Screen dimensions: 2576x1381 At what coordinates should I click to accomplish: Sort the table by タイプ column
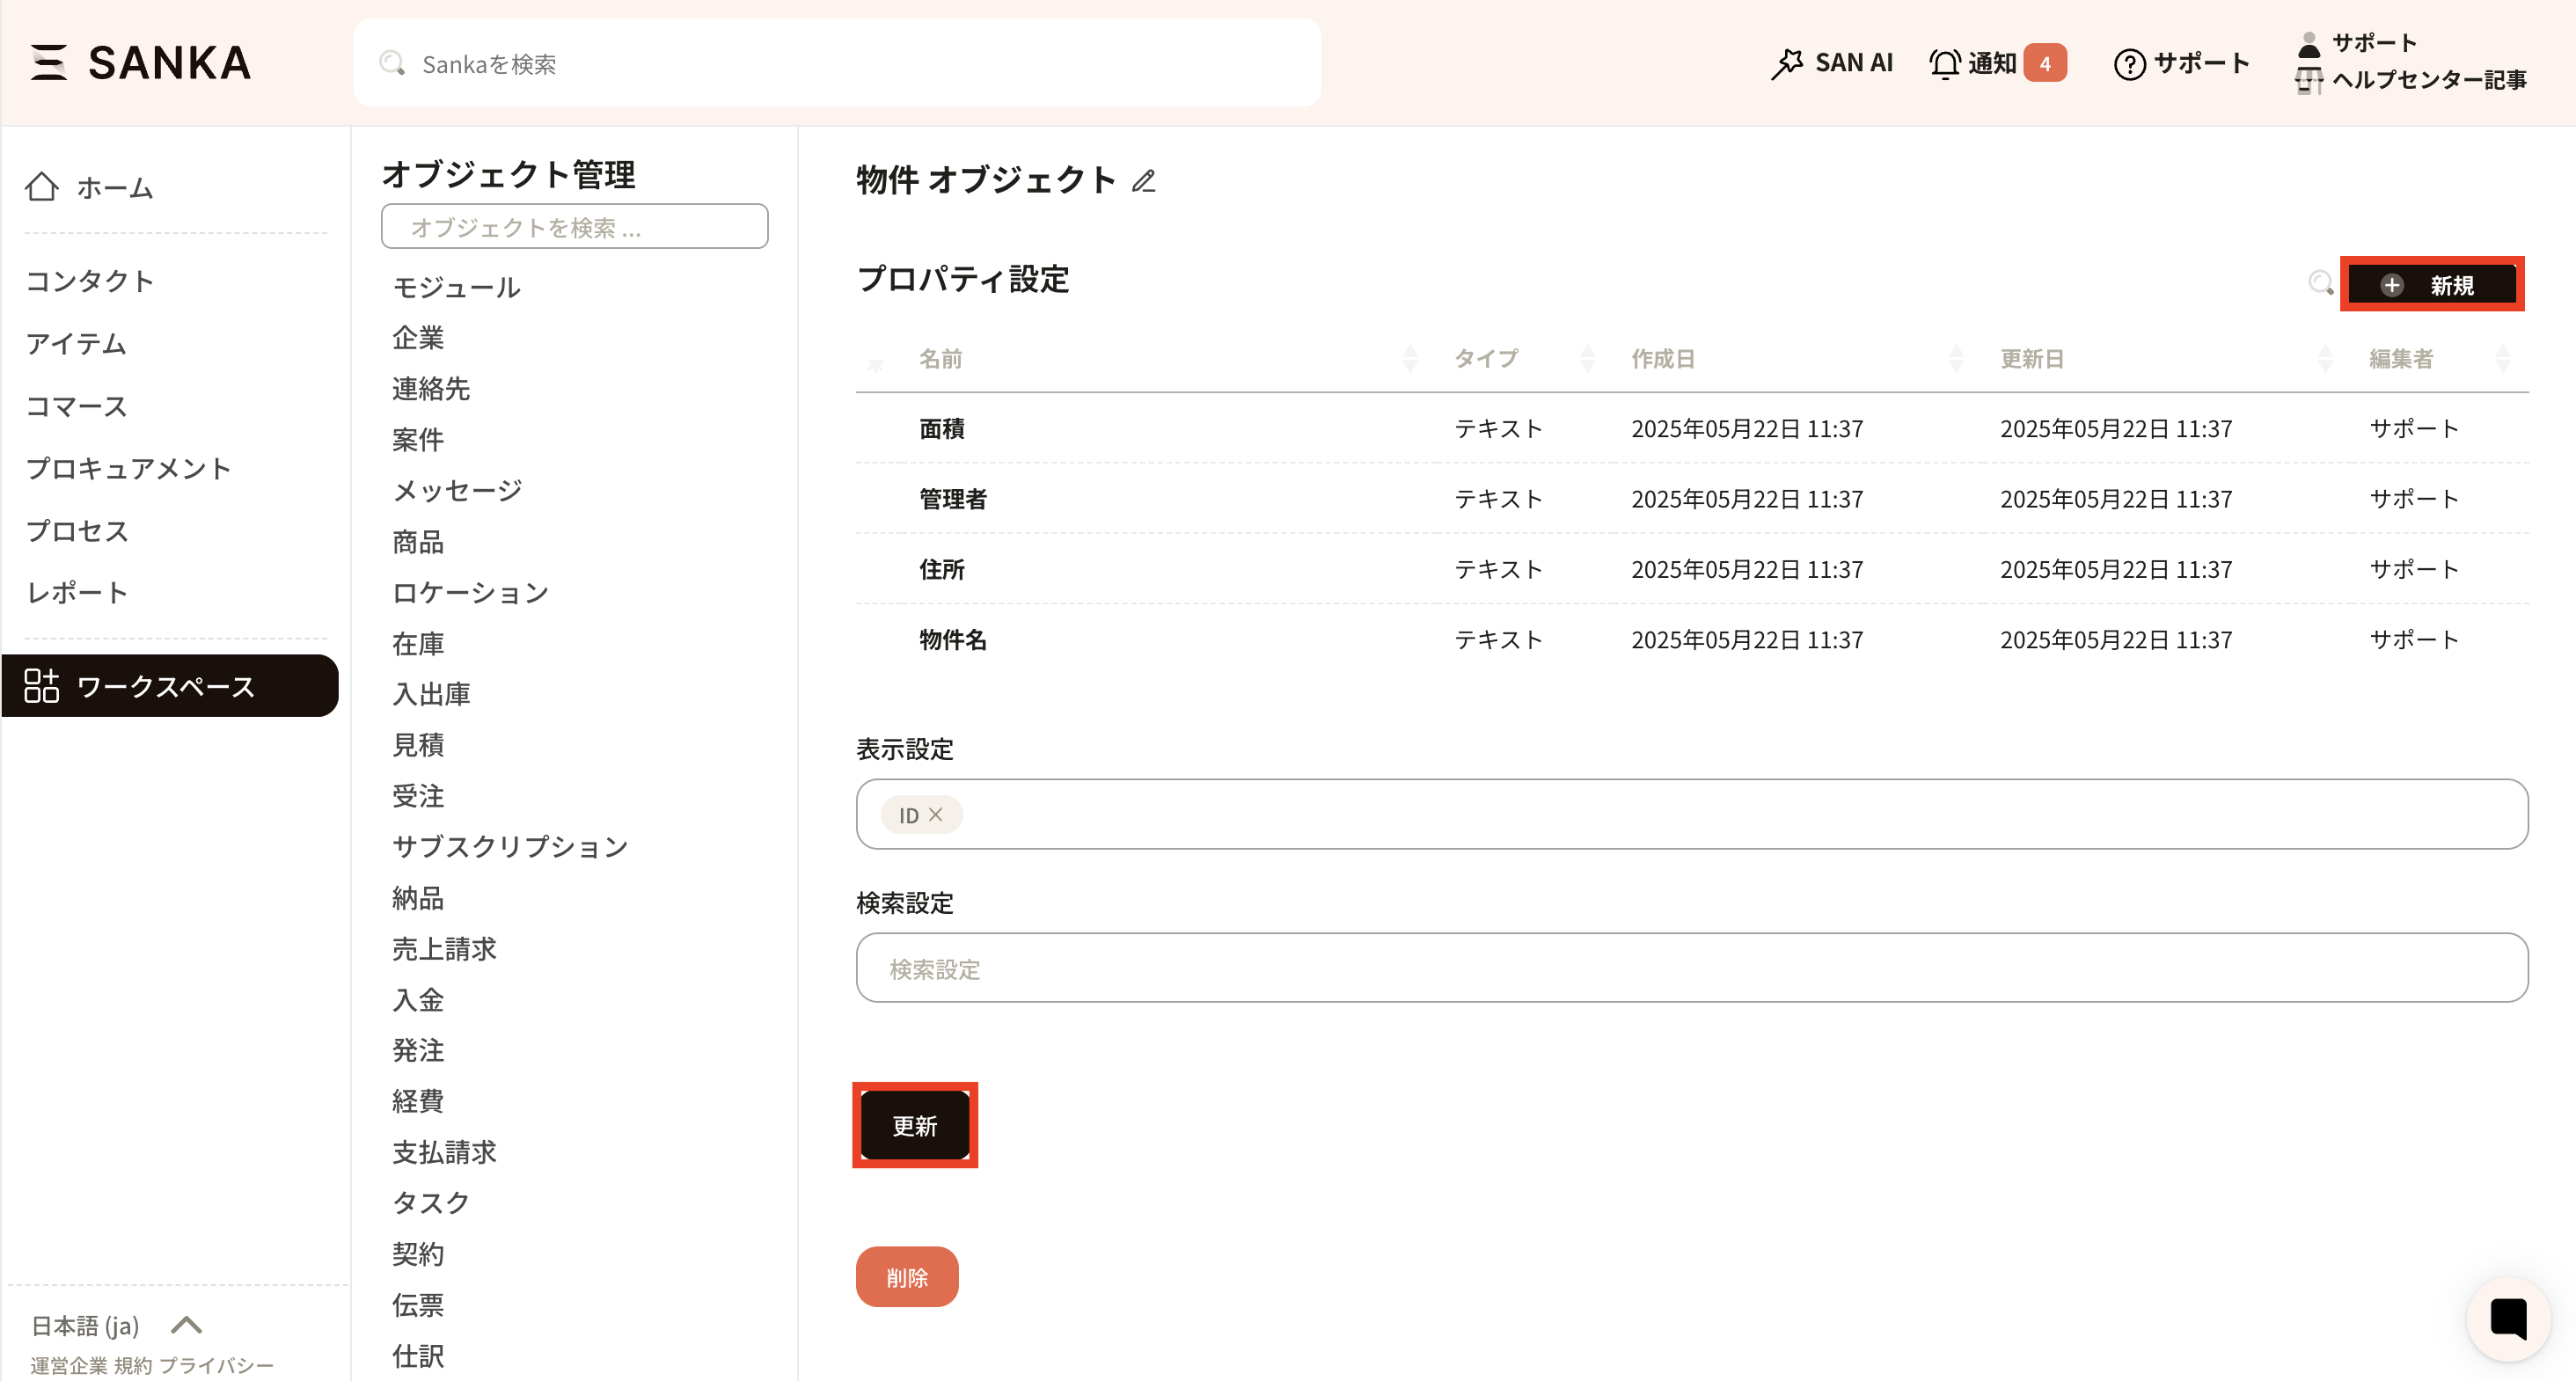point(1587,359)
